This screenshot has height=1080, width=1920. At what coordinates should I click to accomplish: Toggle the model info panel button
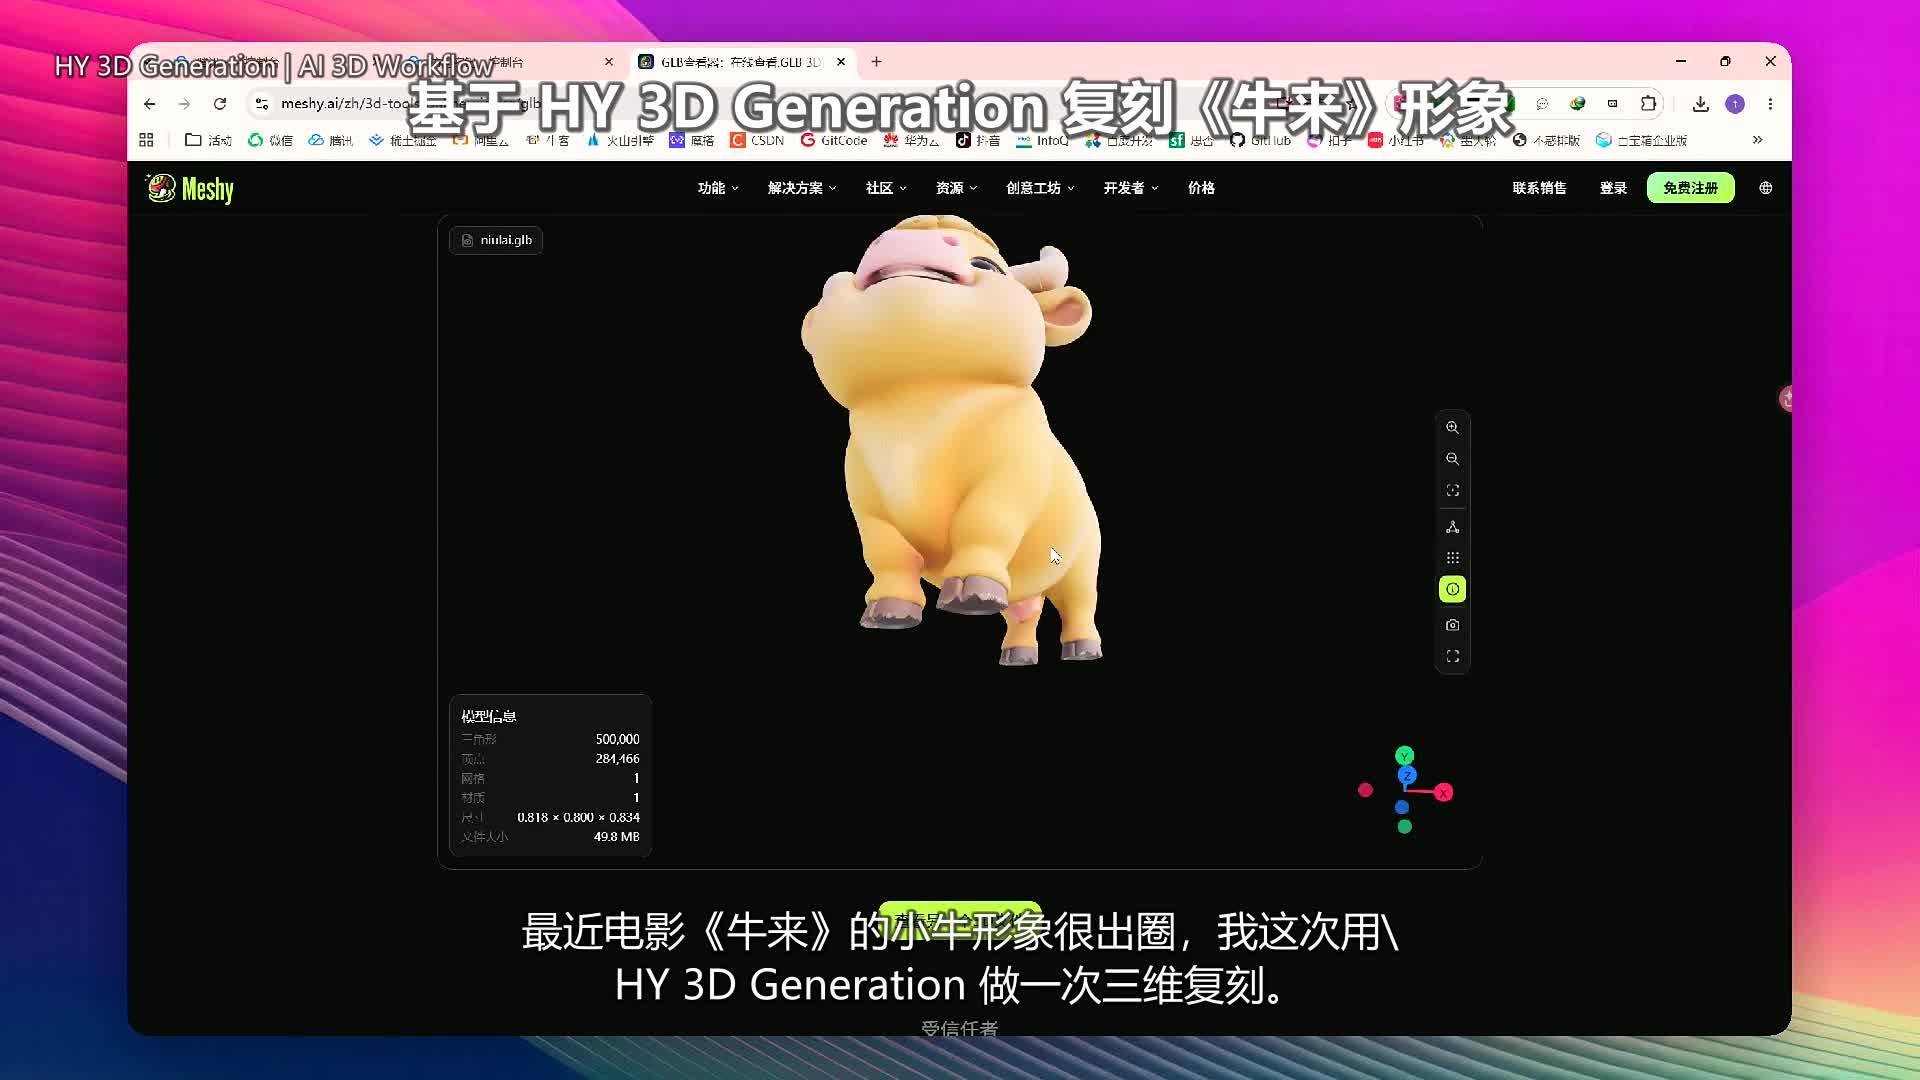[x=1452, y=590]
